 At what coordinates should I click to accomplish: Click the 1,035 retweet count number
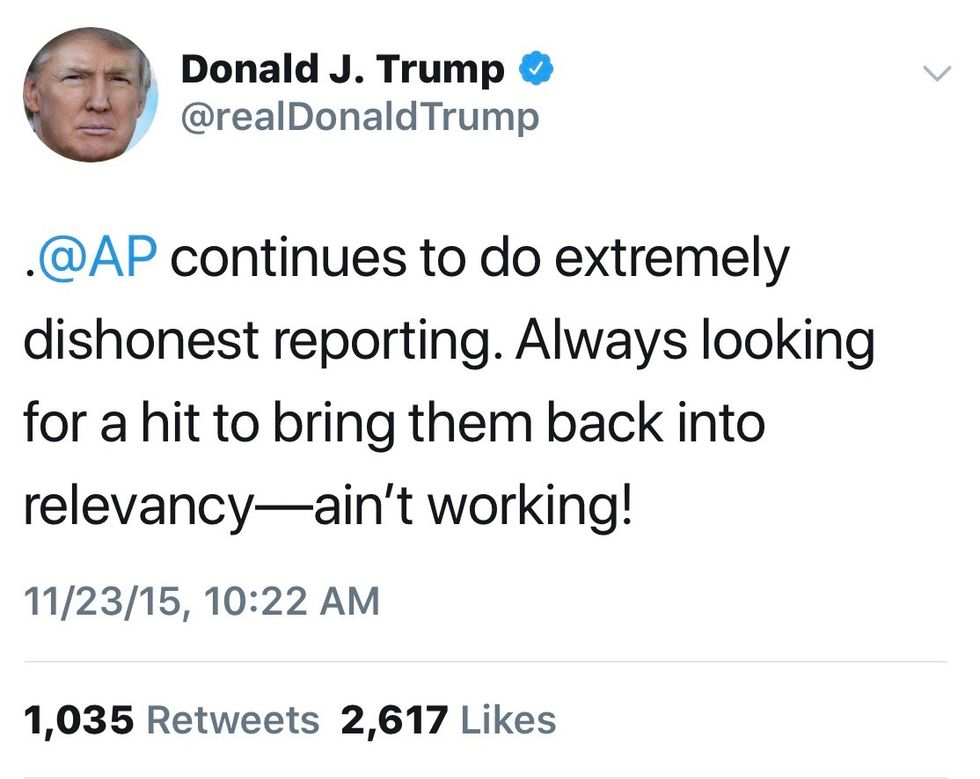[78, 719]
